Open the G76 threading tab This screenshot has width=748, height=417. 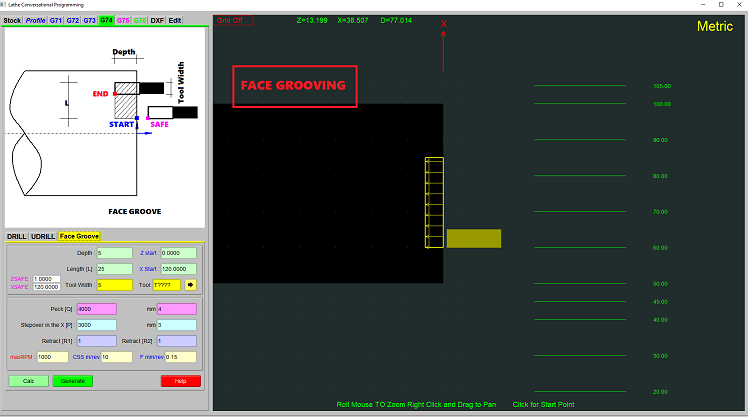[x=140, y=20]
